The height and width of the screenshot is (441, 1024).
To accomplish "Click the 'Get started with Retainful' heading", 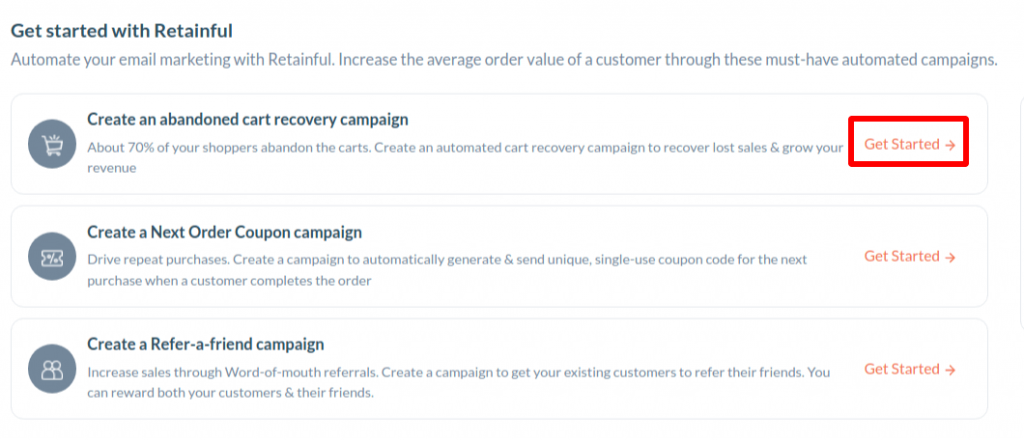I will [x=122, y=31].
